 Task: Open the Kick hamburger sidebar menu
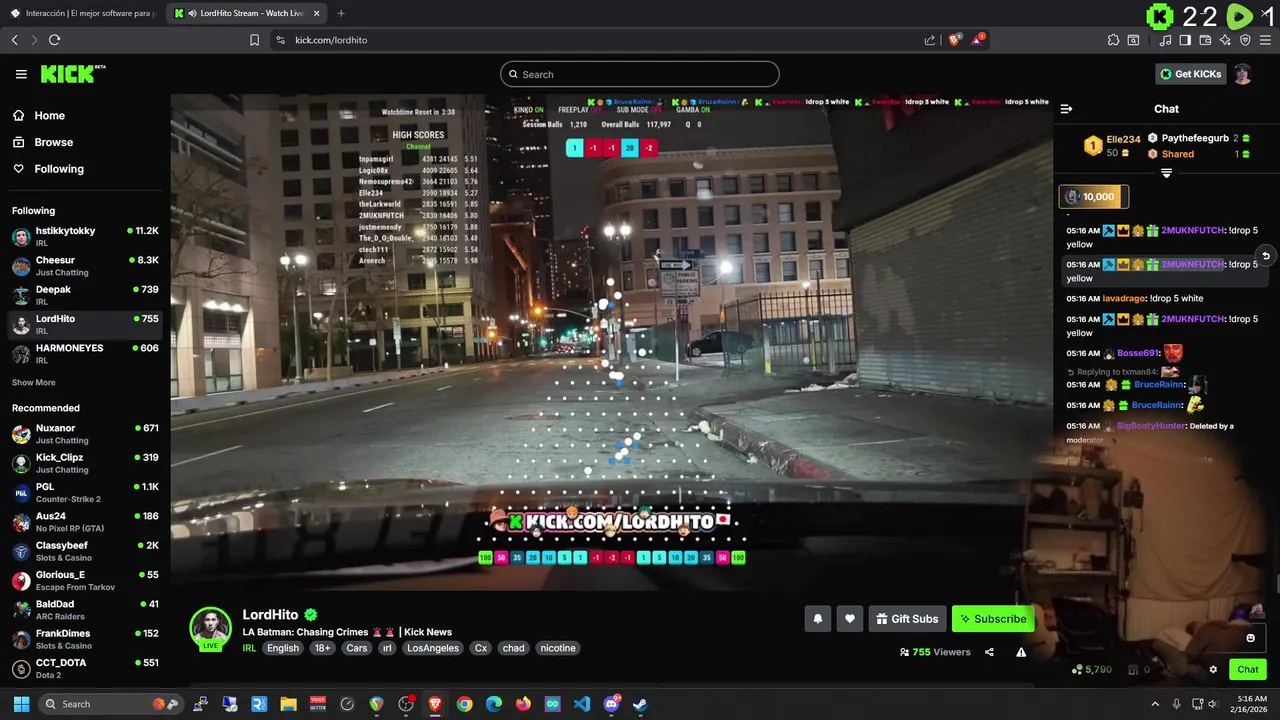pos(21,74)
